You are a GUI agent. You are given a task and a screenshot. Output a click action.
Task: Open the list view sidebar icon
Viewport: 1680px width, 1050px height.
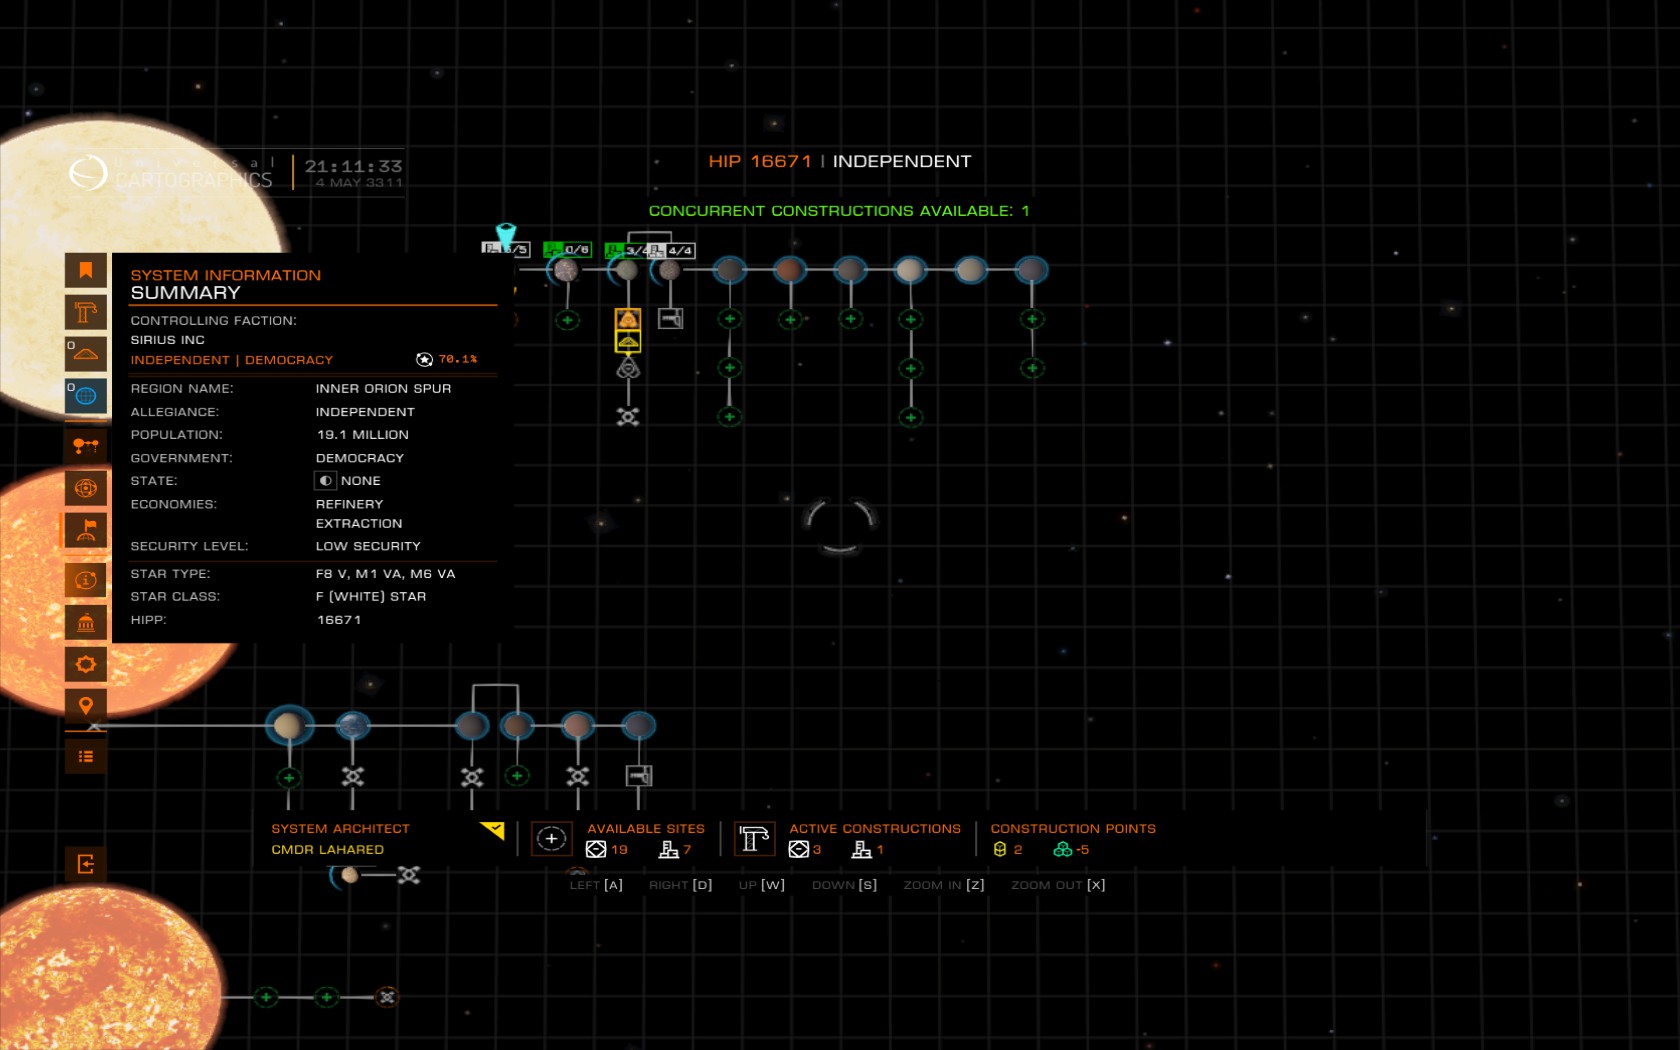point(86,757)
